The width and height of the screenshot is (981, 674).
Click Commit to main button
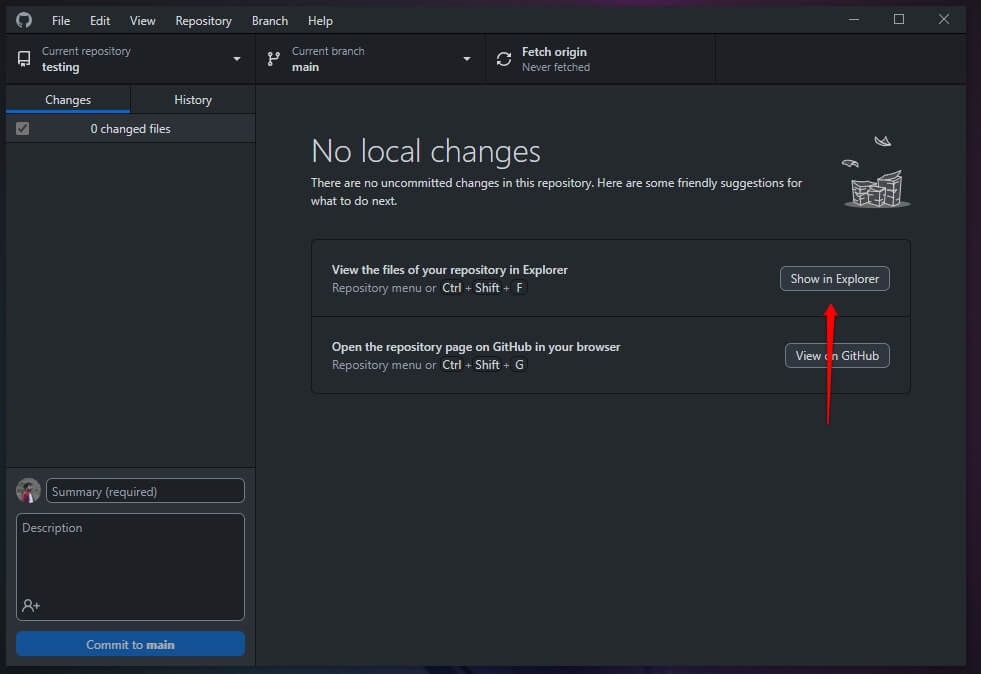tap(130, 644)
